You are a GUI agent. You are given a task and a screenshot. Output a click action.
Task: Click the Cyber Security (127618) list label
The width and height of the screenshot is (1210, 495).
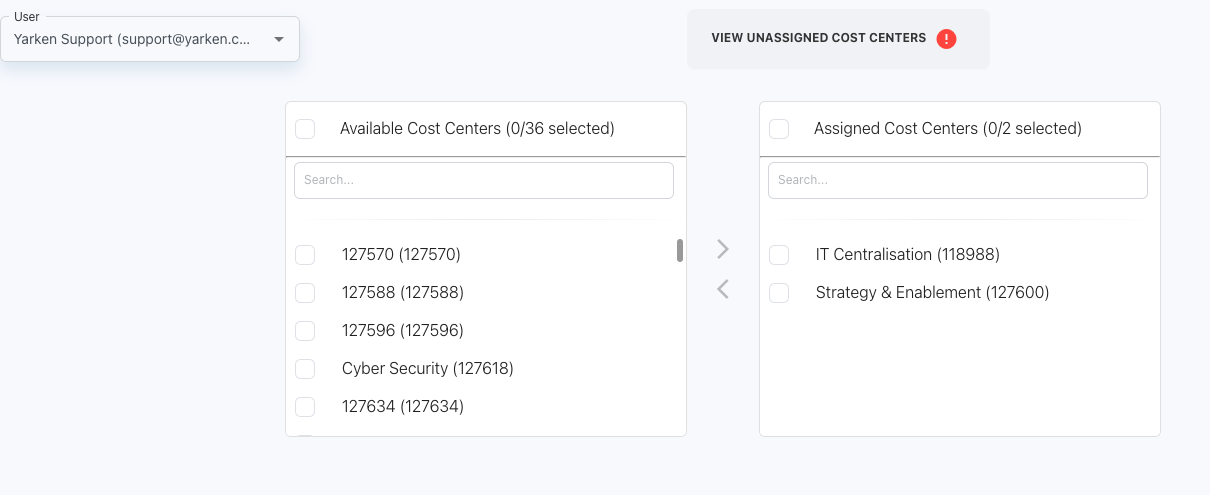[x=427, y=369]
